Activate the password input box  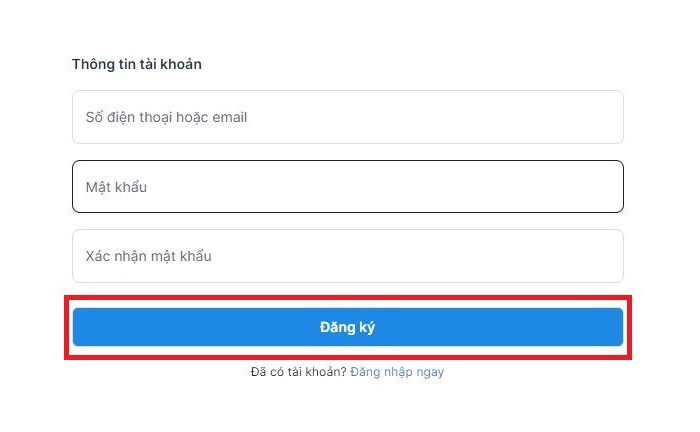coord(347,187)
